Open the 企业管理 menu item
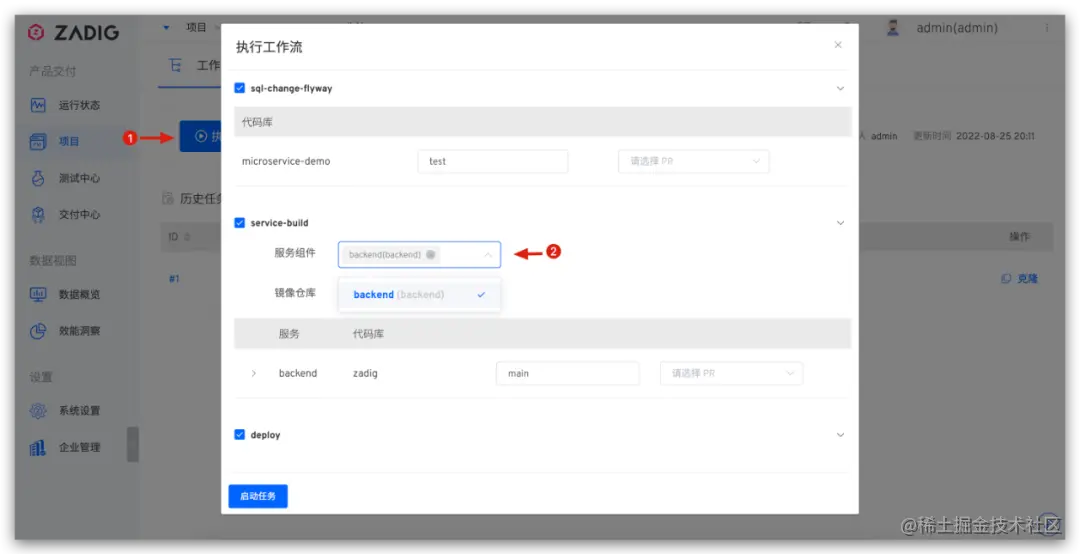This screenshot has height=554, width=1080. pos(79,447)
